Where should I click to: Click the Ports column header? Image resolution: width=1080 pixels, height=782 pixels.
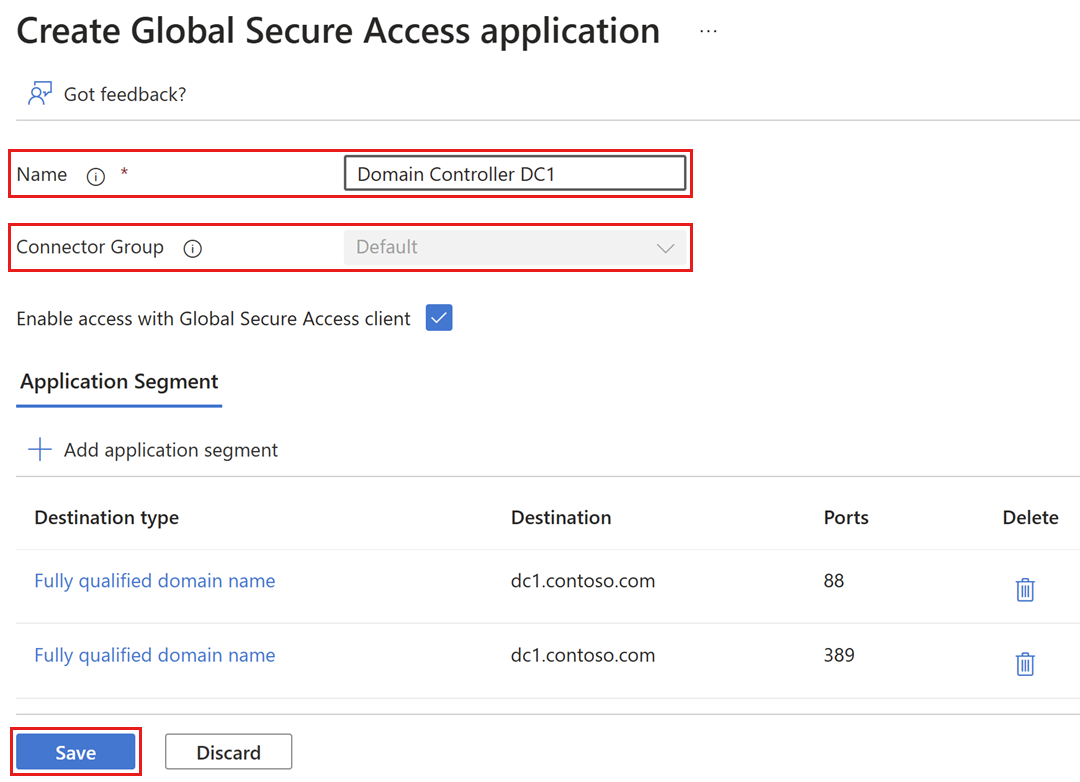[x=846, y=517]
